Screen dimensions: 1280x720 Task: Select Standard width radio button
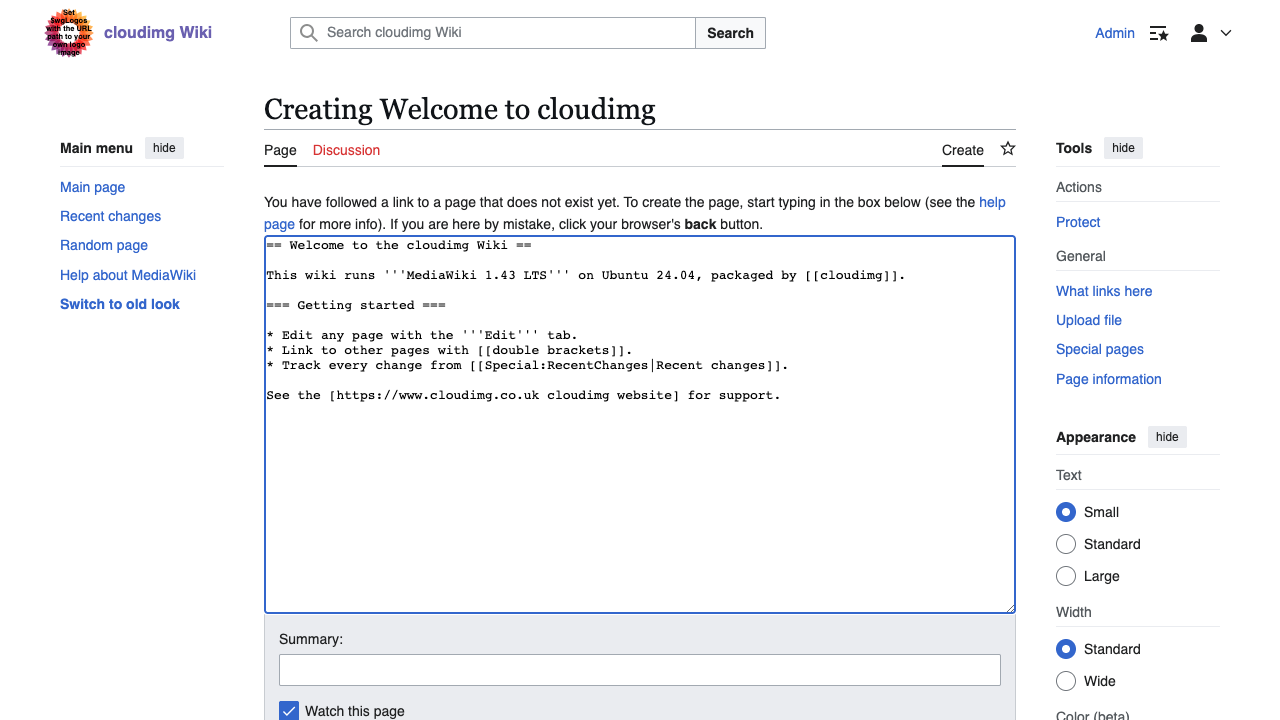tap(1066, 649)
